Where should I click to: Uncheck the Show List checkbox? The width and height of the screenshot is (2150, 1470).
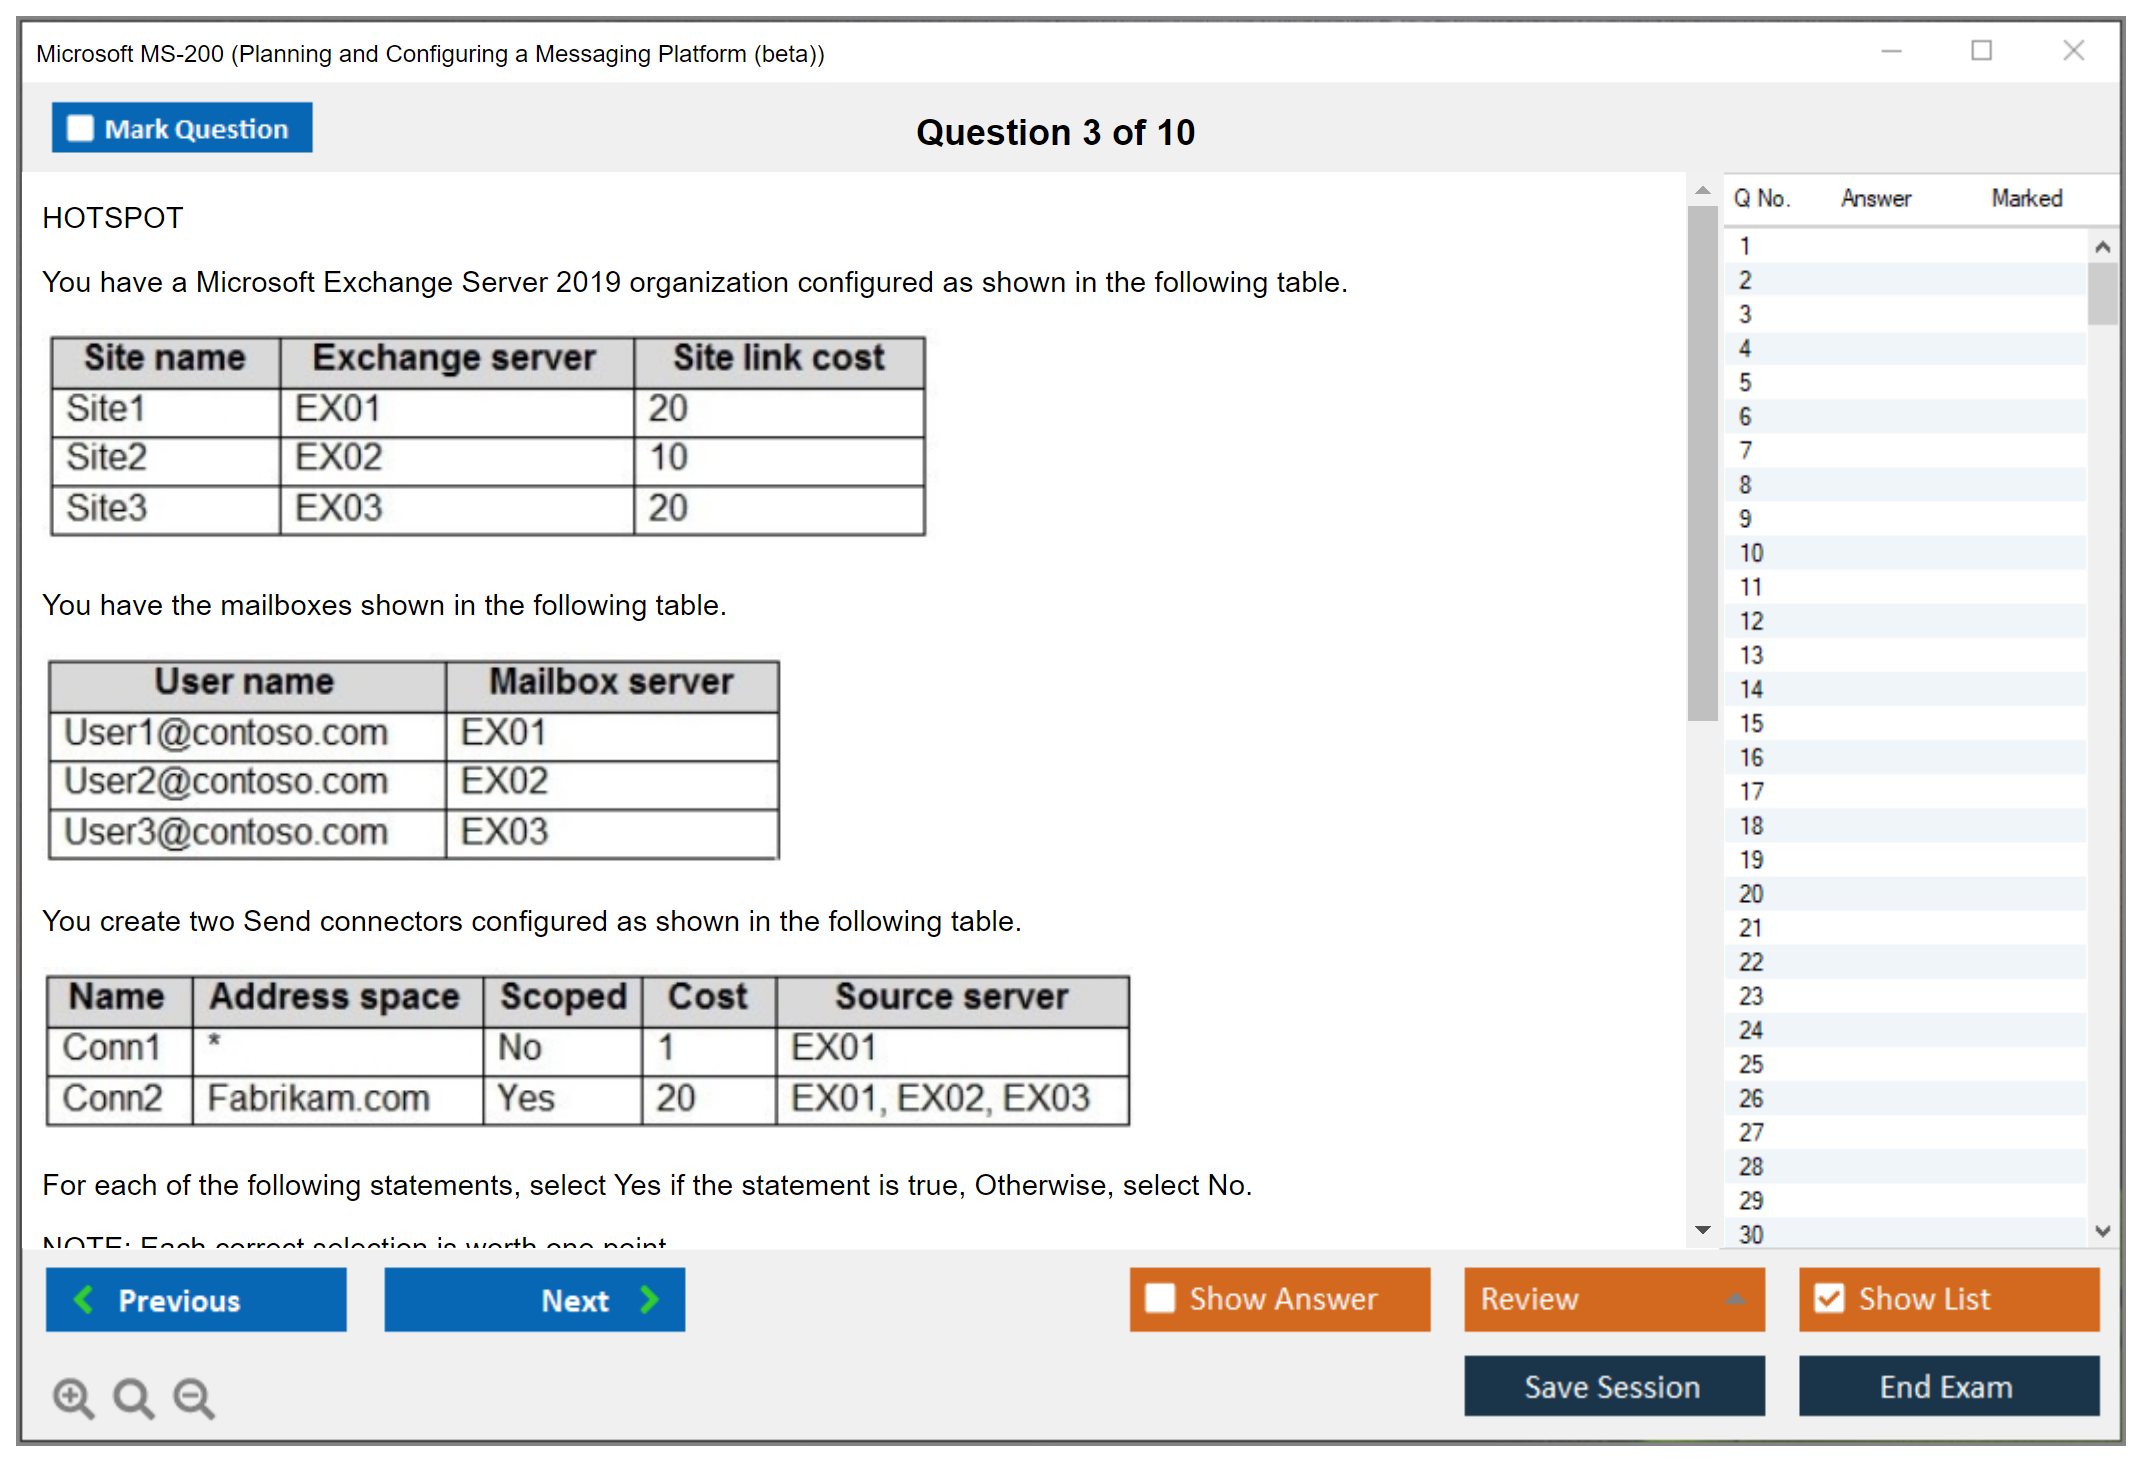pos(1829,1298)
